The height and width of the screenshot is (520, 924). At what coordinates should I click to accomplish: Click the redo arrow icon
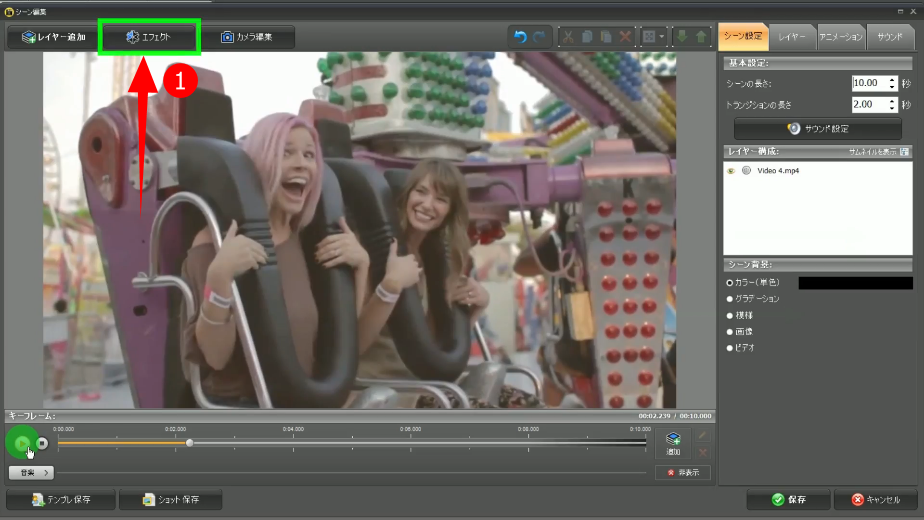(x=540, y=37)
